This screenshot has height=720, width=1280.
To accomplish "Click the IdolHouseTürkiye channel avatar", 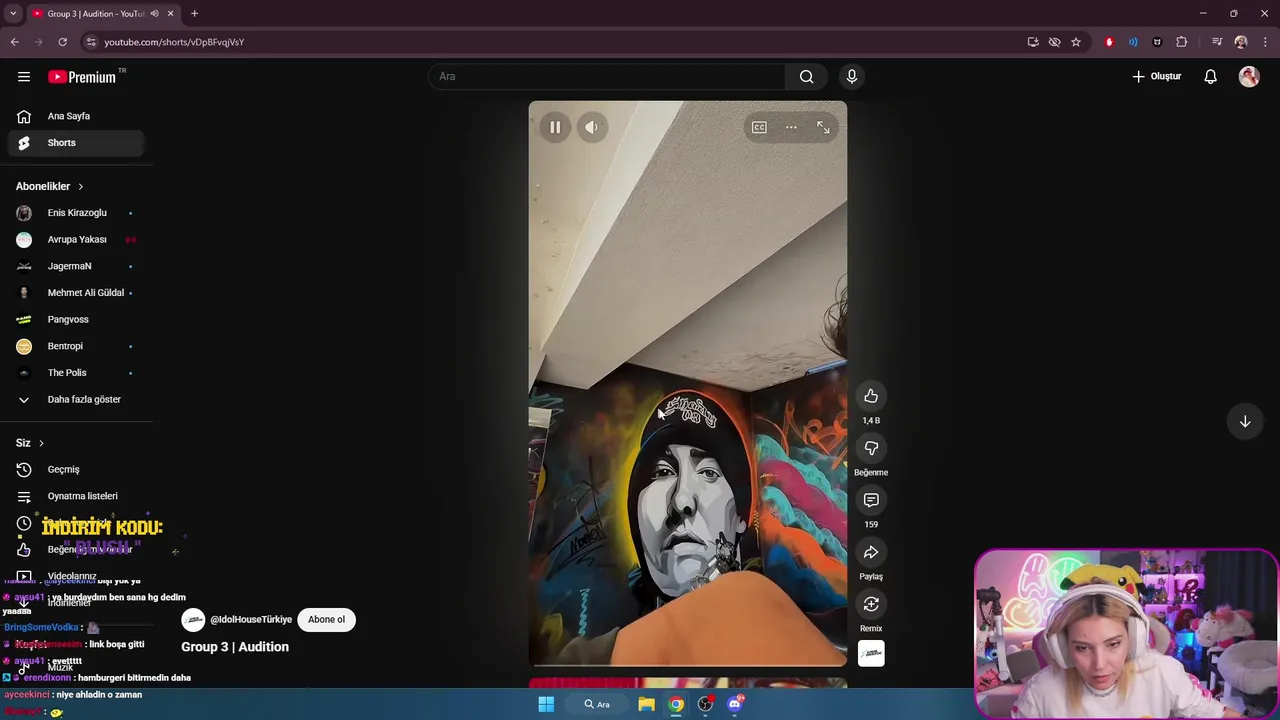I will (193, 620).
